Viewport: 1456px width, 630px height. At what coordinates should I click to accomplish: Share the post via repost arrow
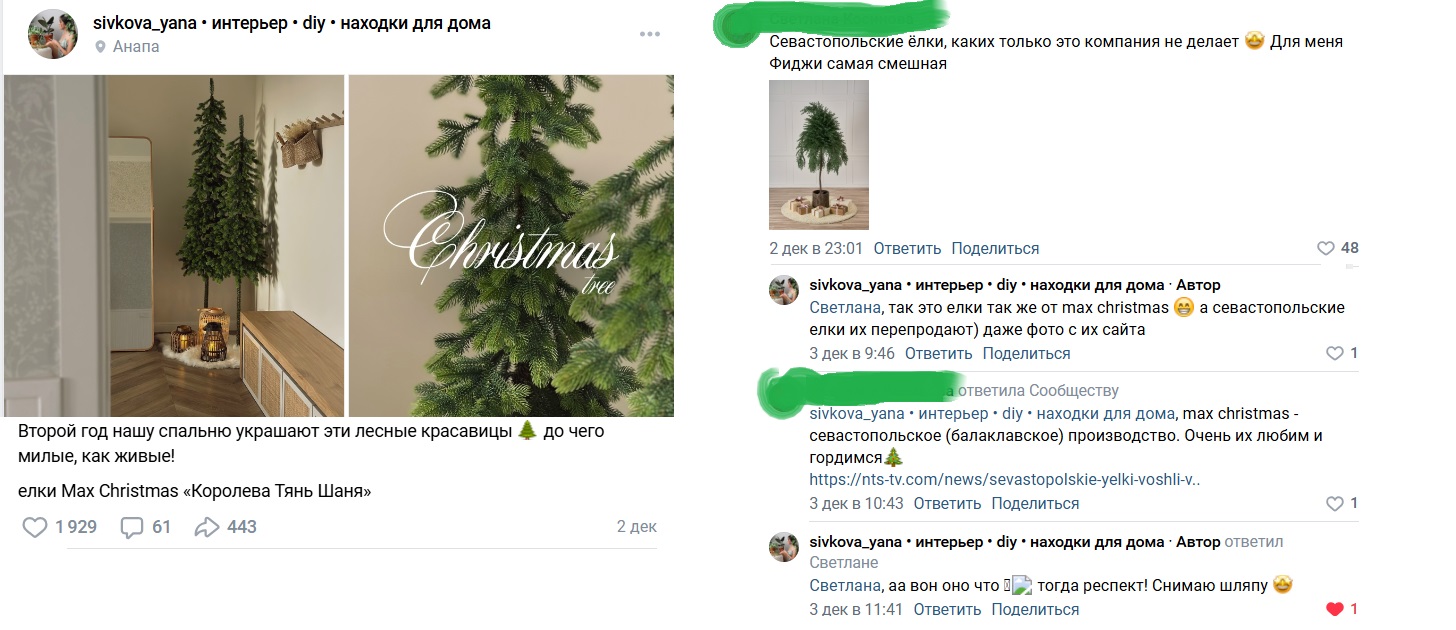point(207,527)
